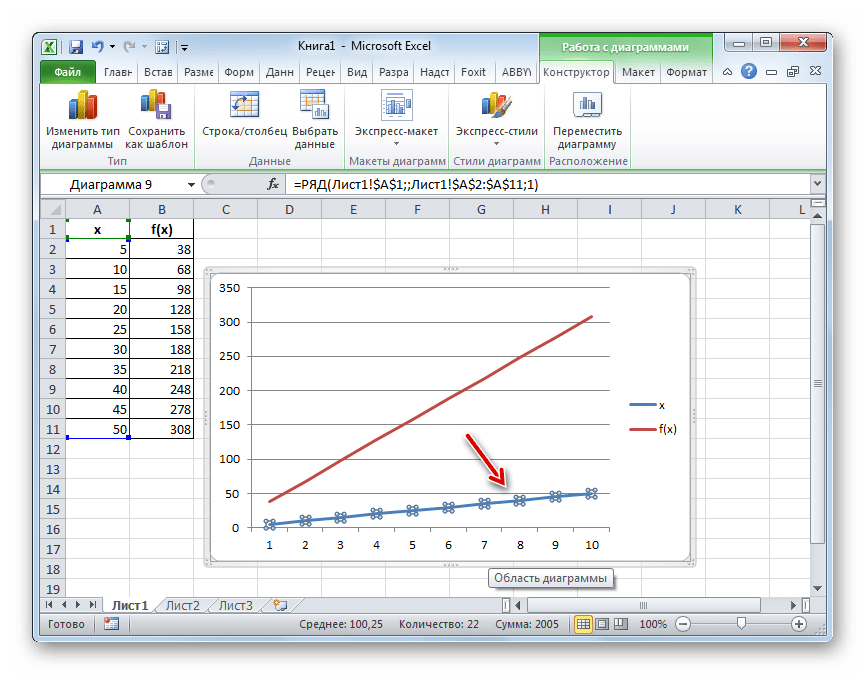Minimize the ribbon with caret icon
Screen dimensions: 866x675
[727, 72]
